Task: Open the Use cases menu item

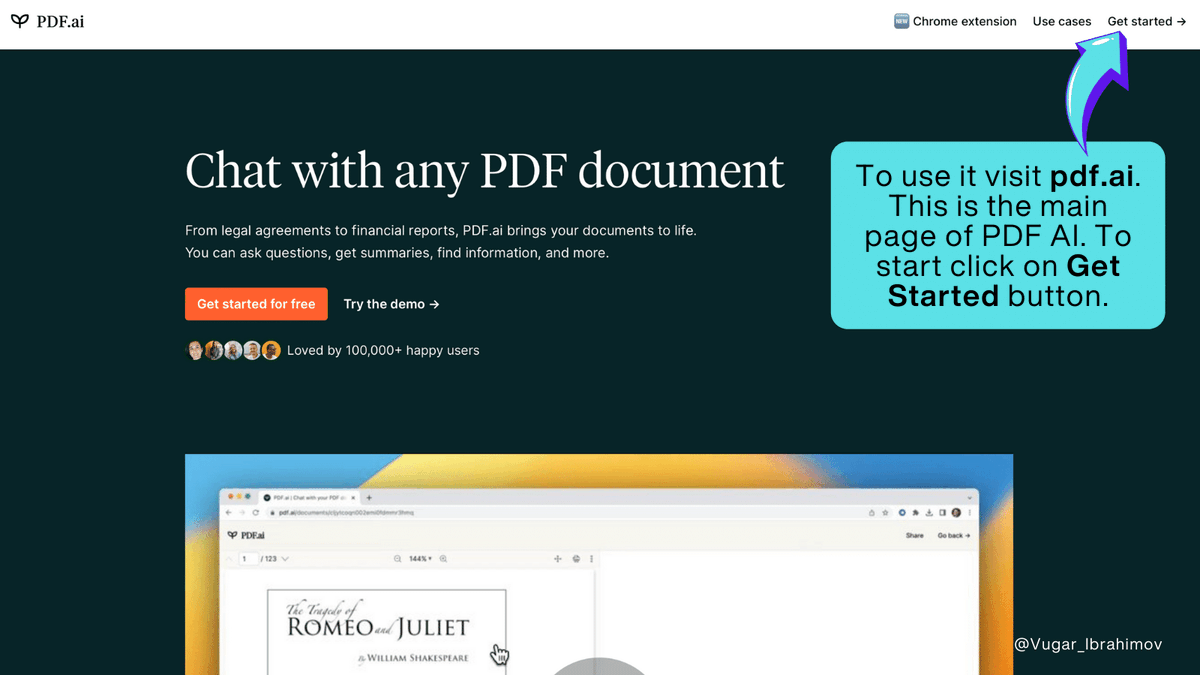Action: click(x=1062, y=21)
